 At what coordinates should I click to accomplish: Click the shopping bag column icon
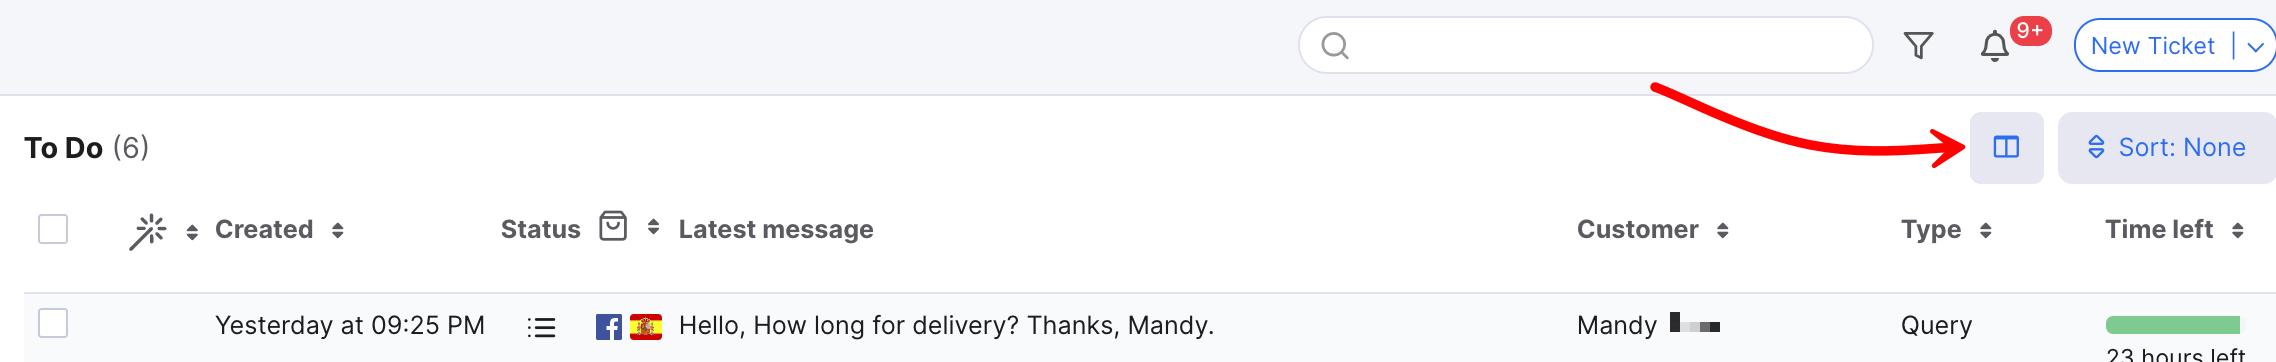613,226
